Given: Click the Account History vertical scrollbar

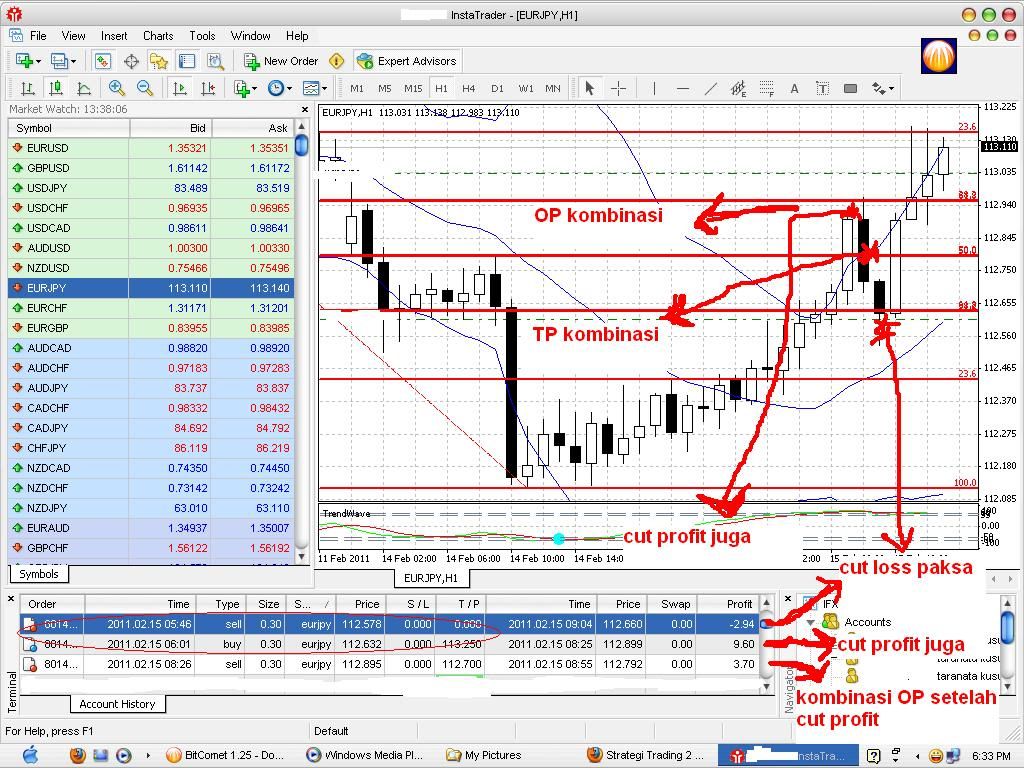Looking at the screenshot, I should [x=767, y=644].
